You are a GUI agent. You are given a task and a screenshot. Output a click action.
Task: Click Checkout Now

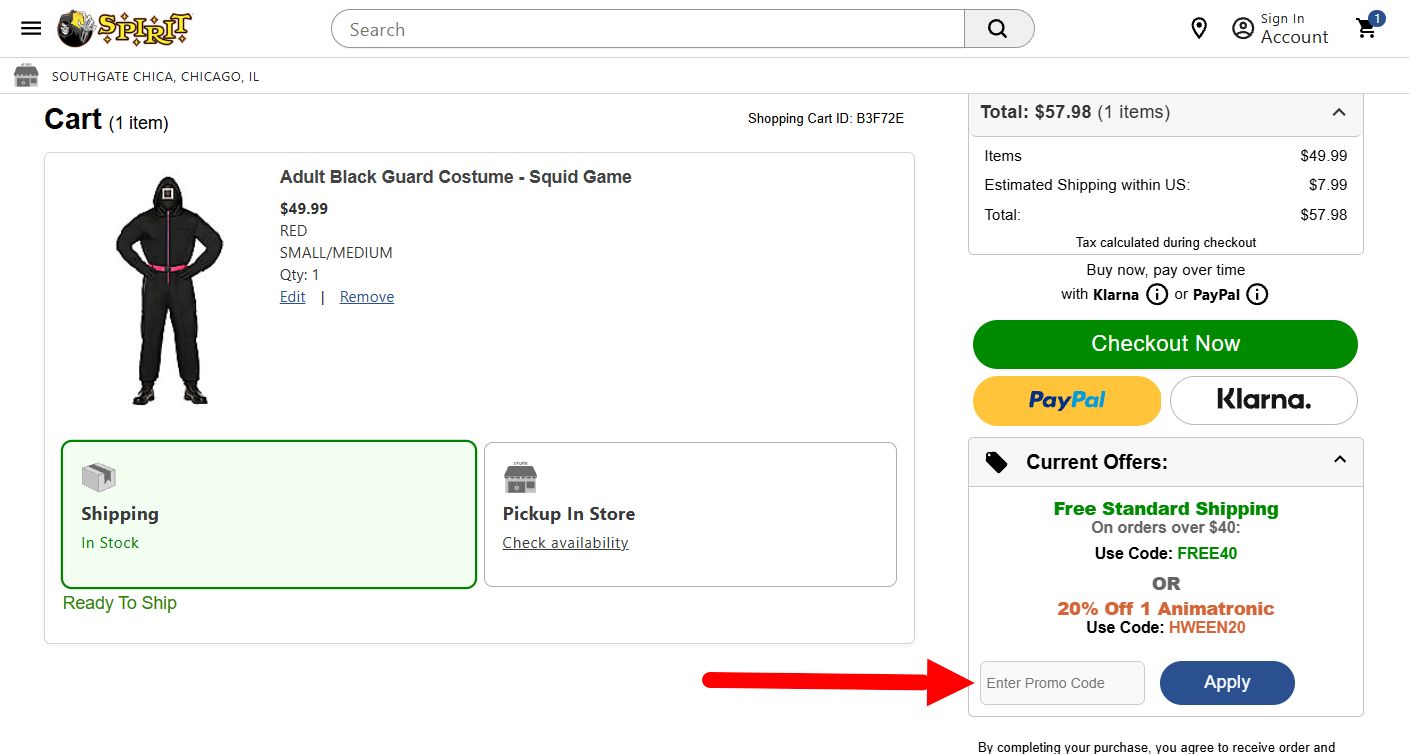tap(1165, 344)
